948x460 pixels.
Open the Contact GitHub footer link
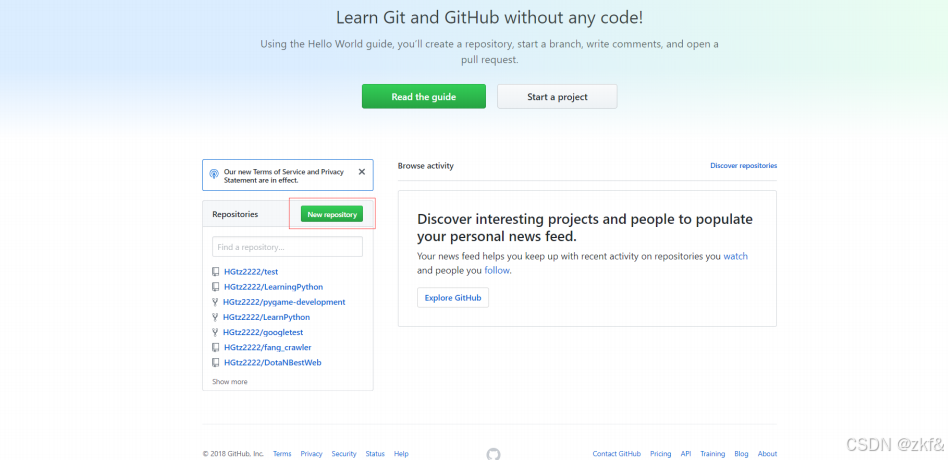pyautogui.click(x=617, y=454)
